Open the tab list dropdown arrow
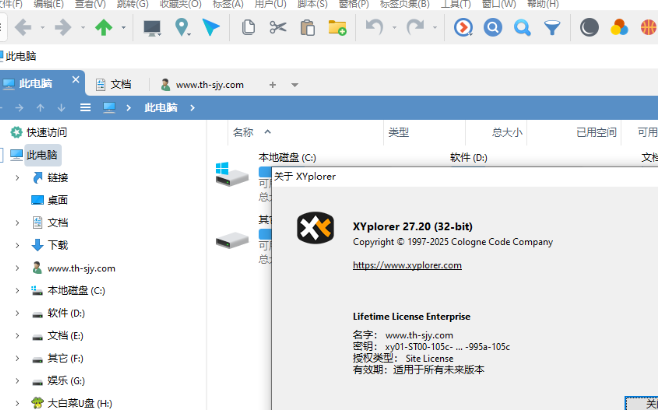The height and width of the screenshot is (410, 658). tap(295, 85)
